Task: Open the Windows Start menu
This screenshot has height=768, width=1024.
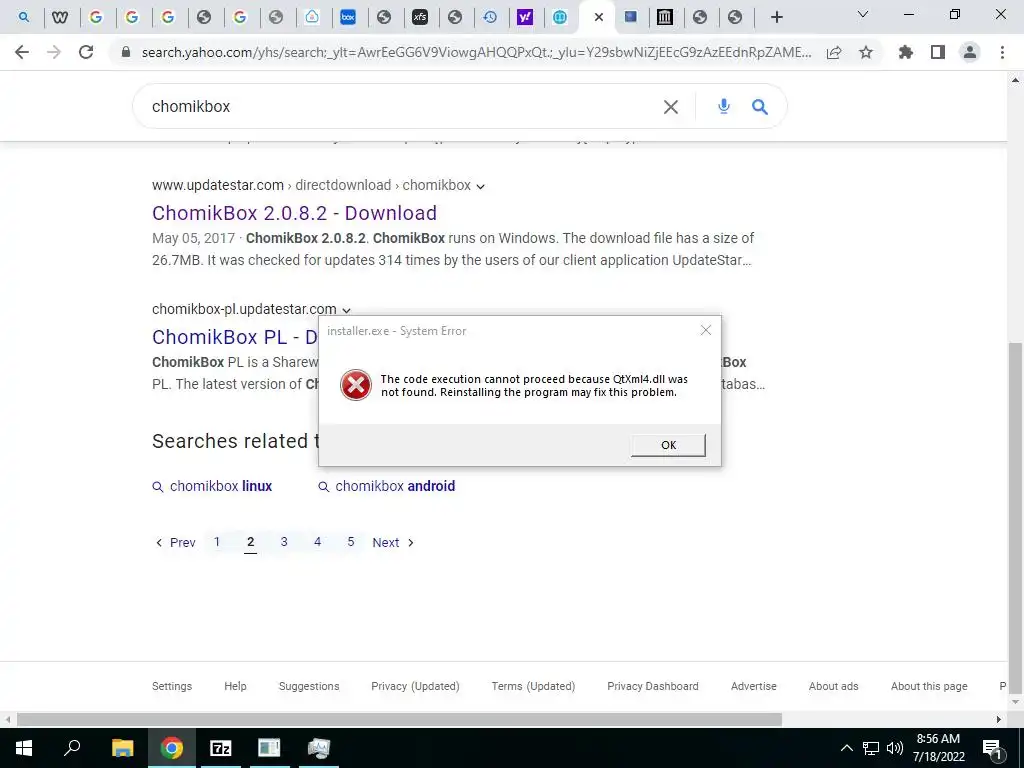Action: 24,748
